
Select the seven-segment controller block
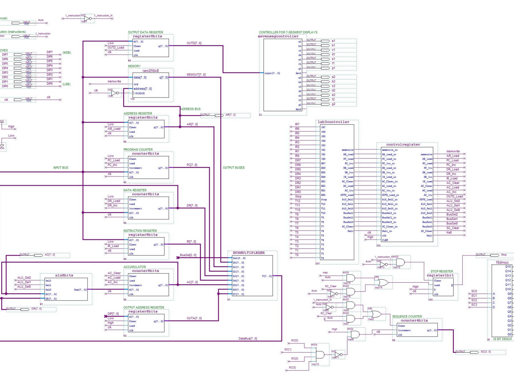point(283,75)
